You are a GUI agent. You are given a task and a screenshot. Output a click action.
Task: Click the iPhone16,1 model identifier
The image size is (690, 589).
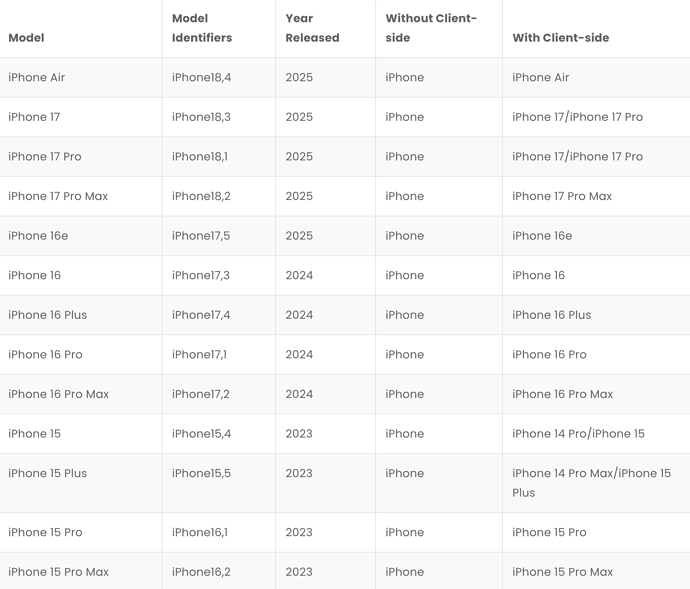tap(200, 532)
